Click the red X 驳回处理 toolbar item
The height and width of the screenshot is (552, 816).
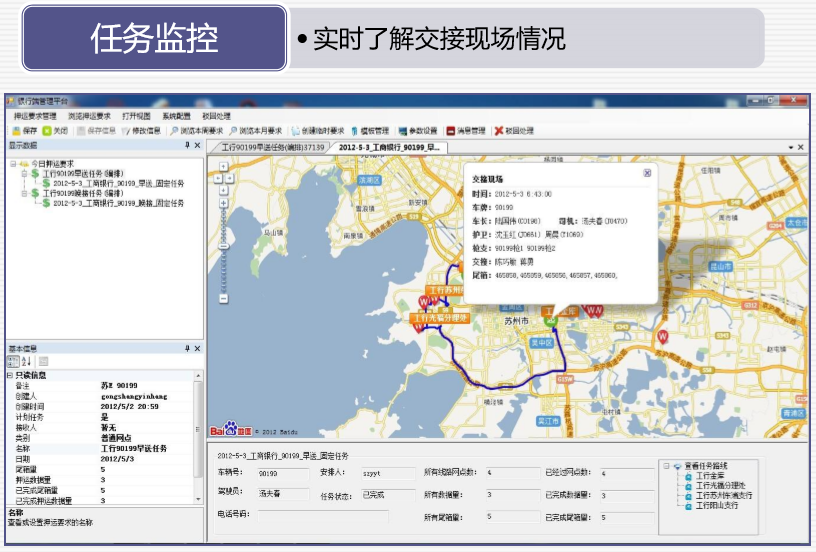point(514,131)
